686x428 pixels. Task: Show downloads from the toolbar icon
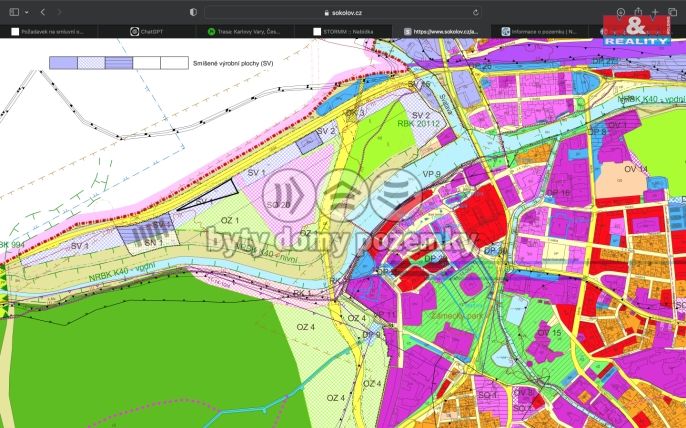(x=621, y=11)
